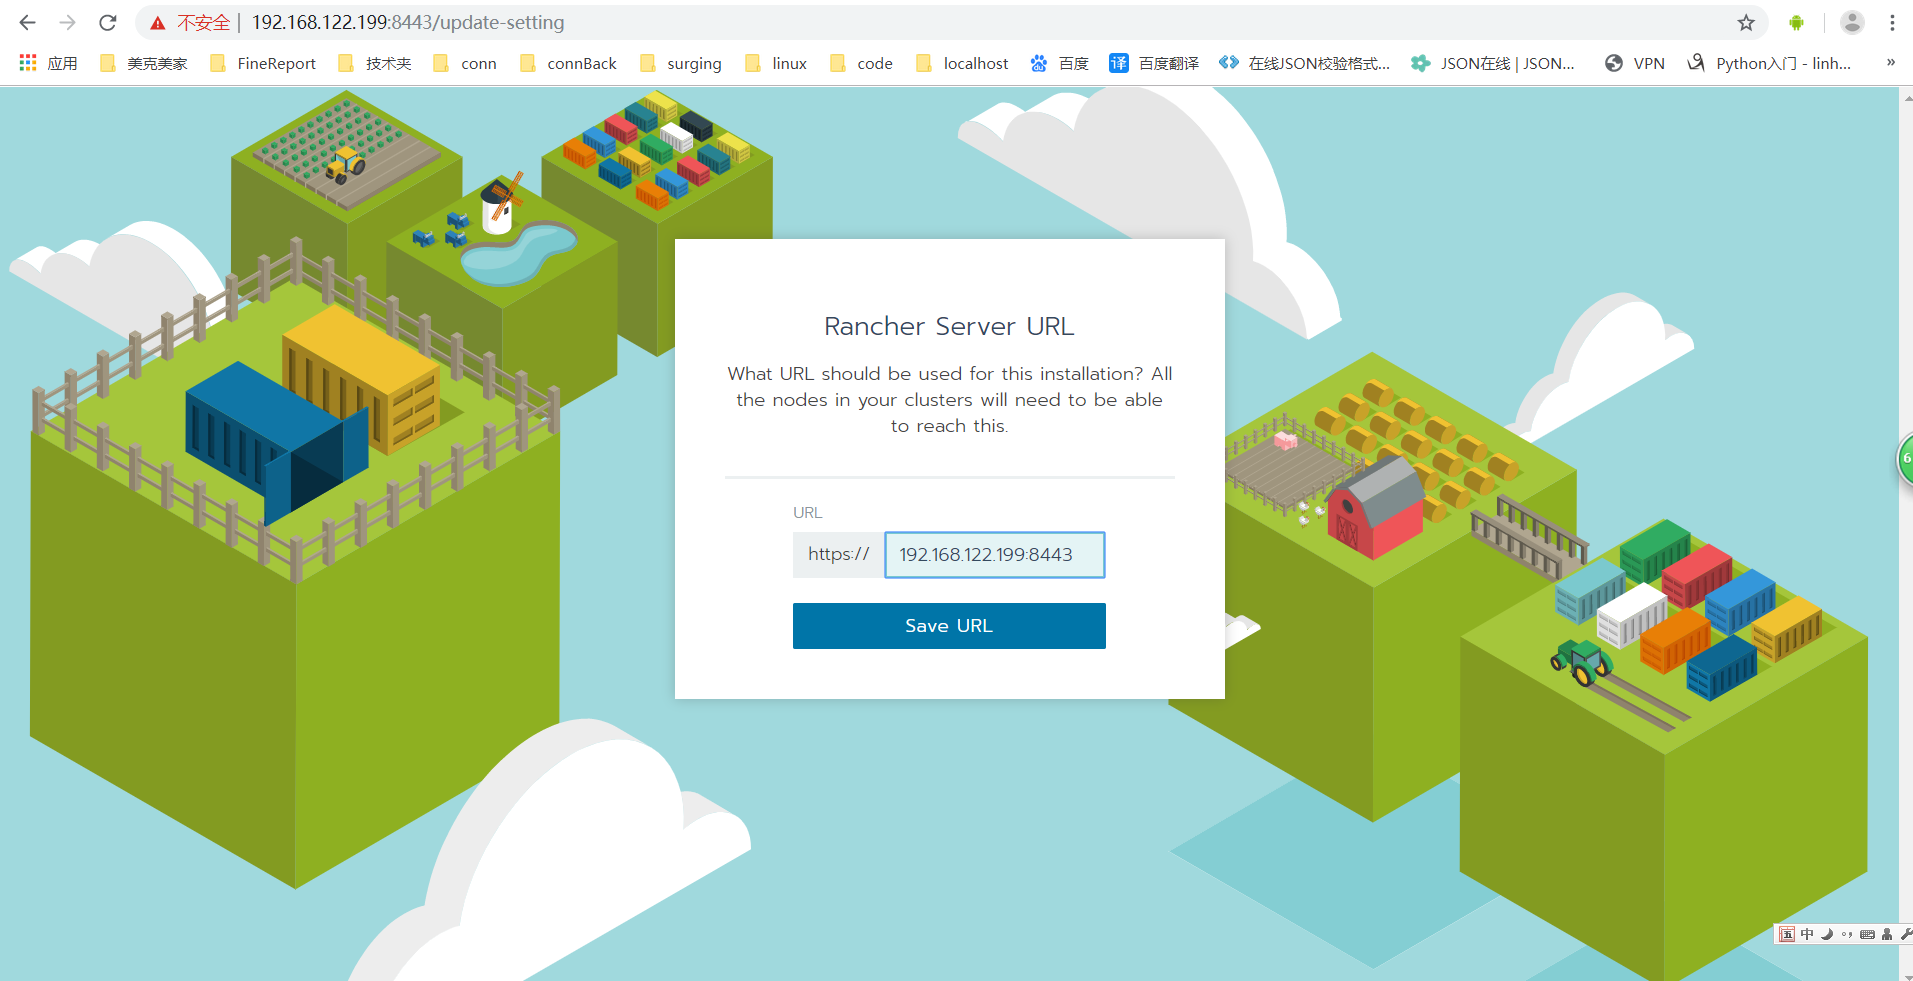
Task: Click the IME moon icon
Action: pos(1827,934)
